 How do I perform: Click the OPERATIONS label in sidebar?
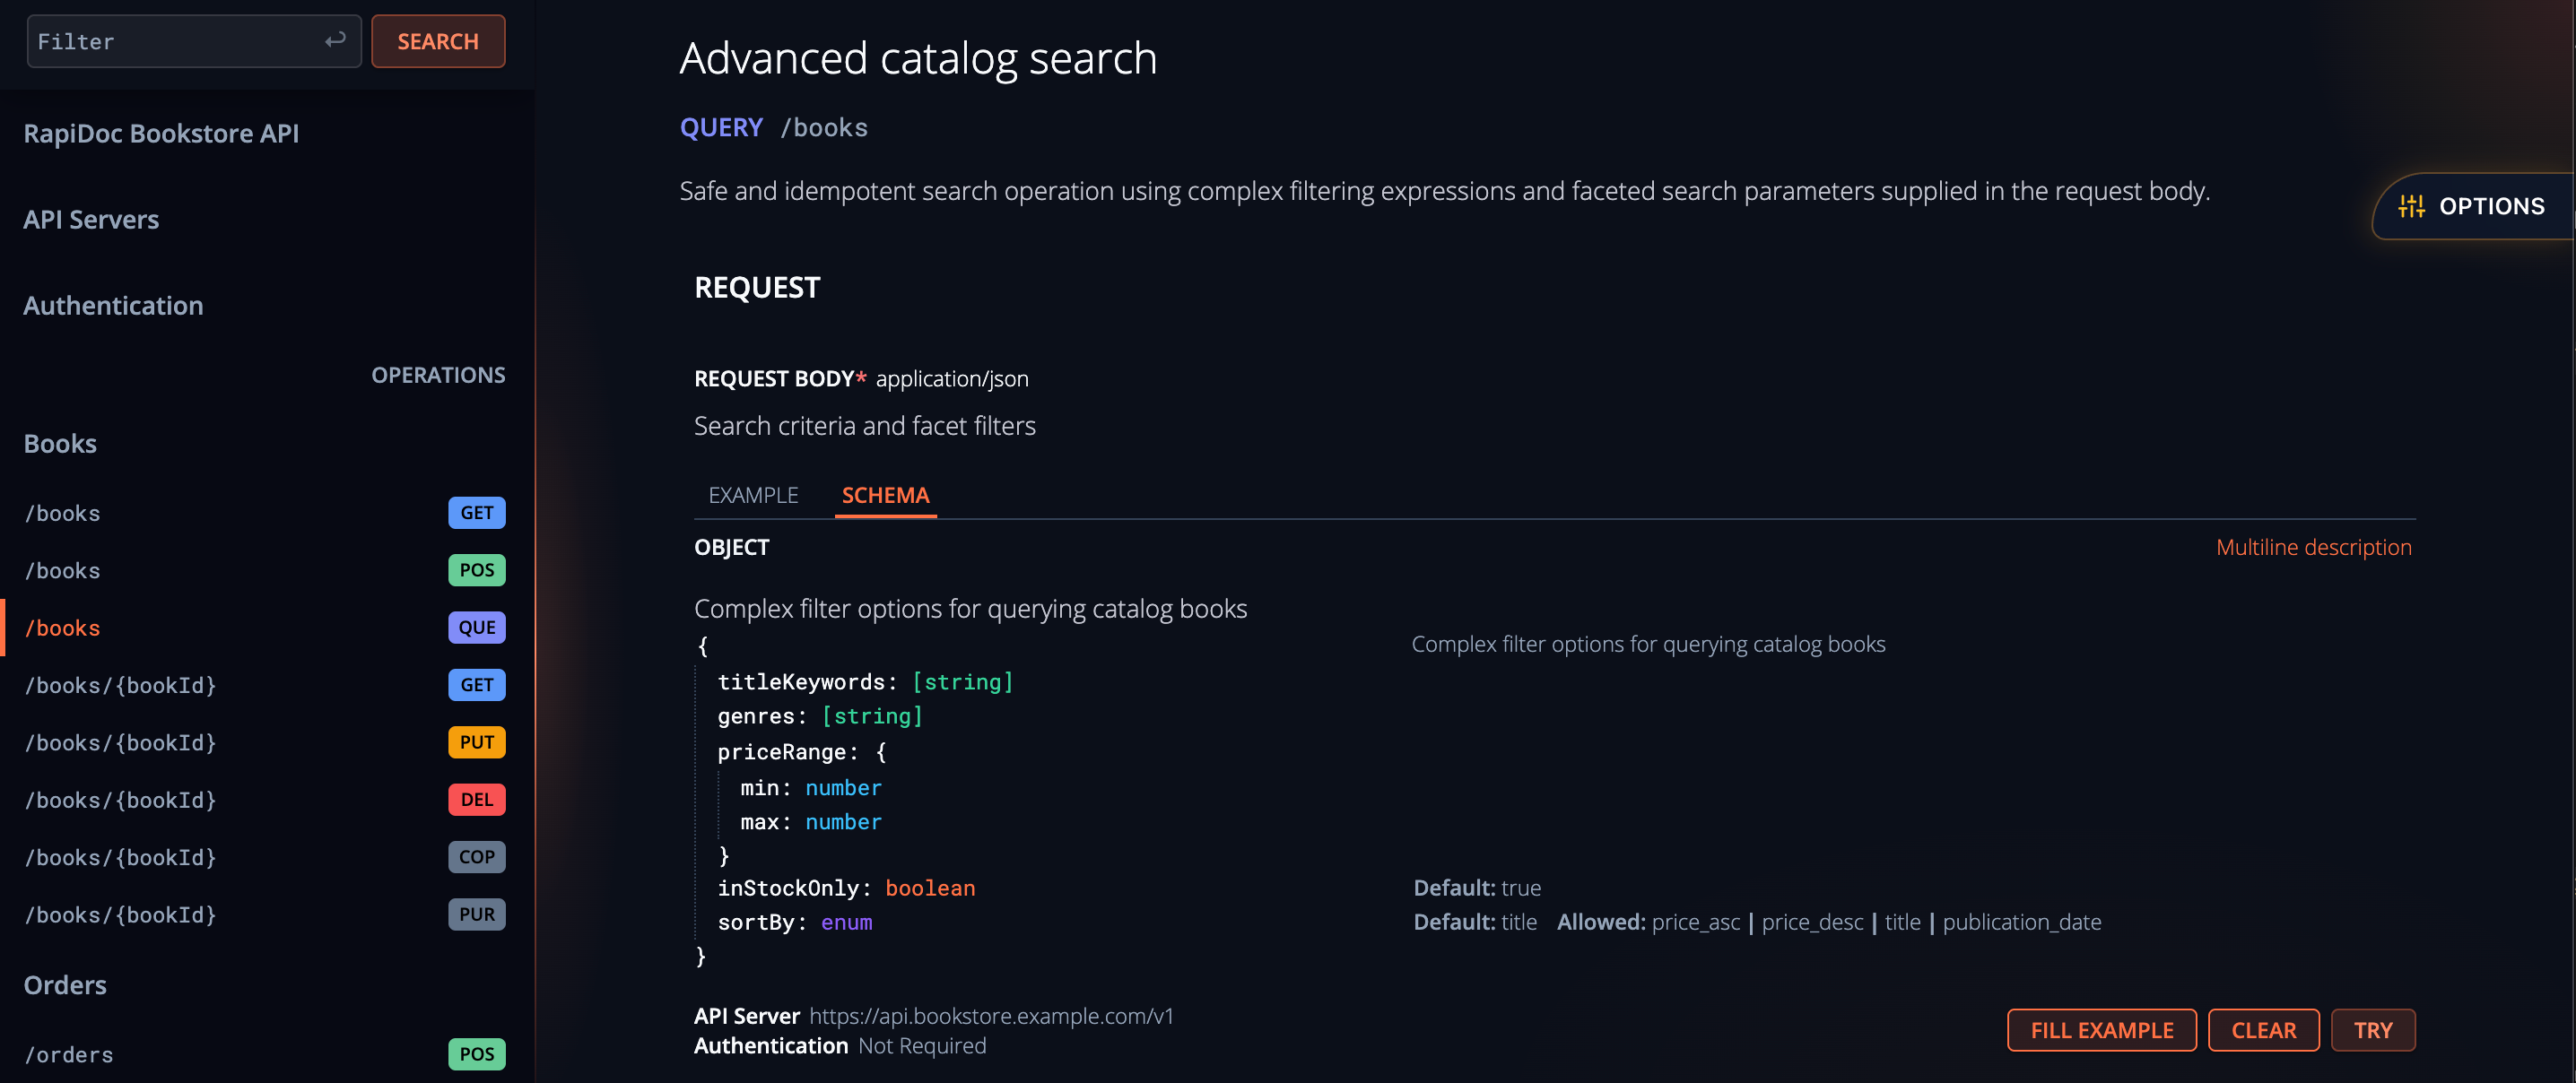coord(438,375)
